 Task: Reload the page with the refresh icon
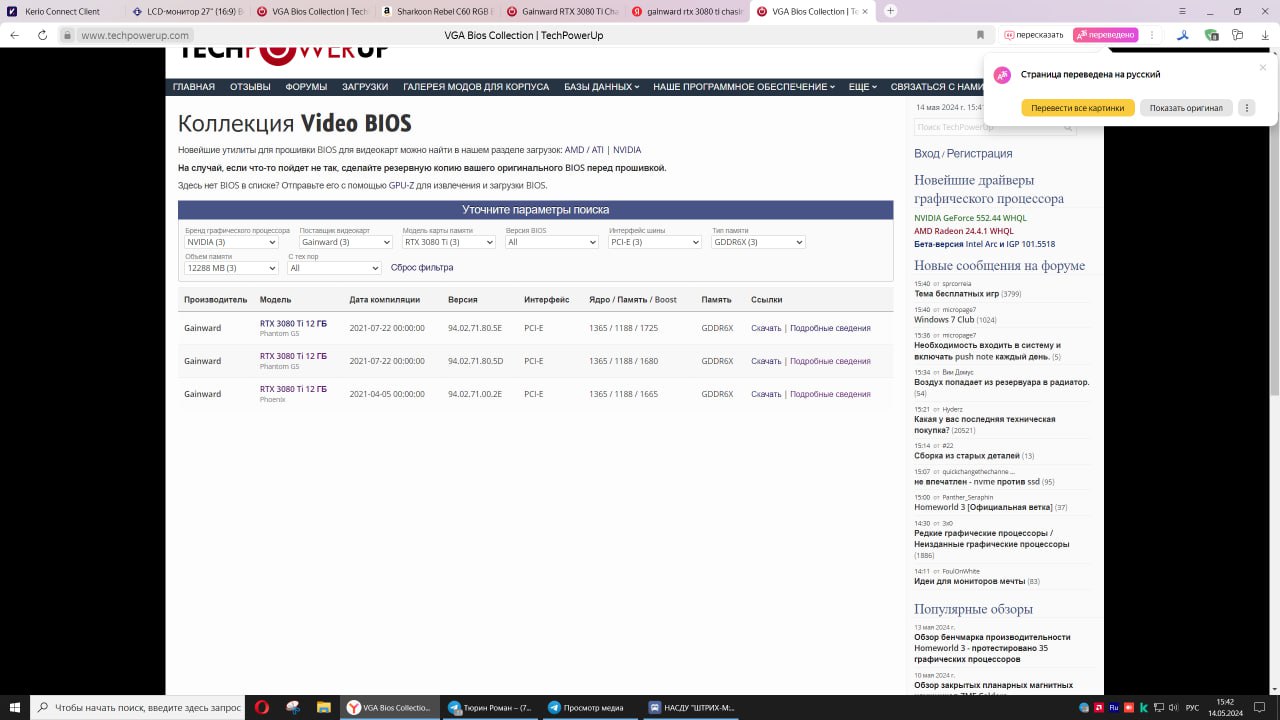pos(42,35)
